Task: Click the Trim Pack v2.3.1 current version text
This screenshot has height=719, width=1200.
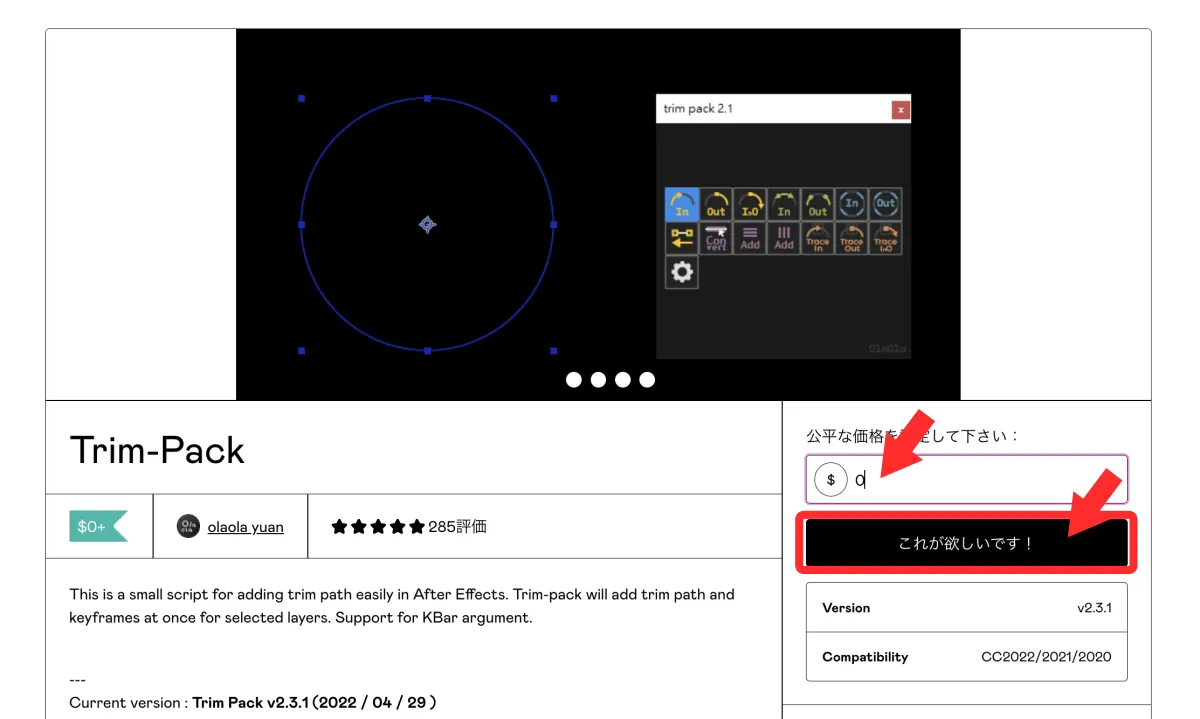Action: point(314,702)
